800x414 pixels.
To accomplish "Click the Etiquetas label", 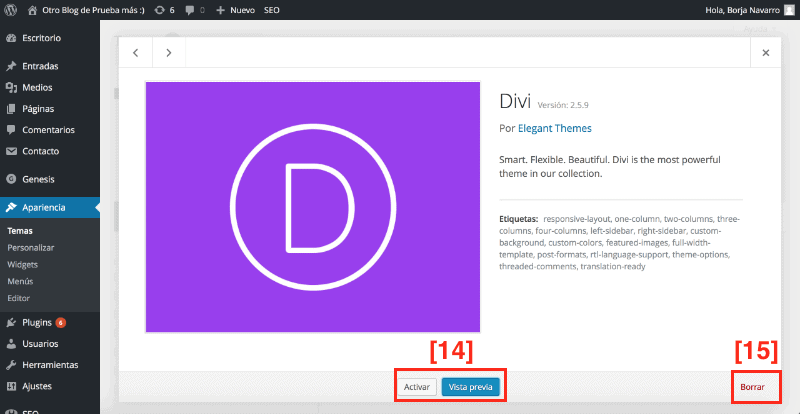I will pyautogui.click(x=518, y=219).
